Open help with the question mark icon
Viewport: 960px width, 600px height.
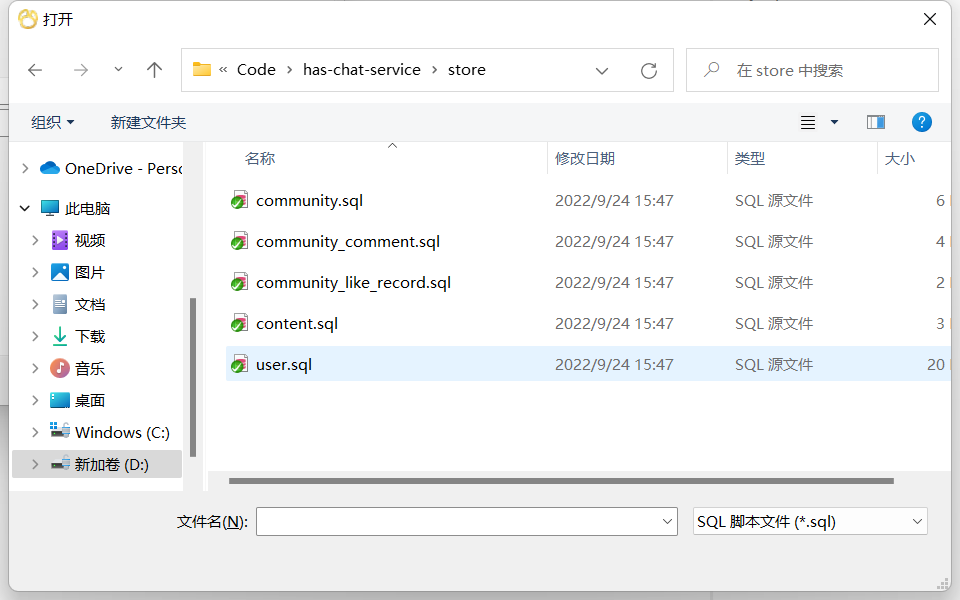point(921,122)
